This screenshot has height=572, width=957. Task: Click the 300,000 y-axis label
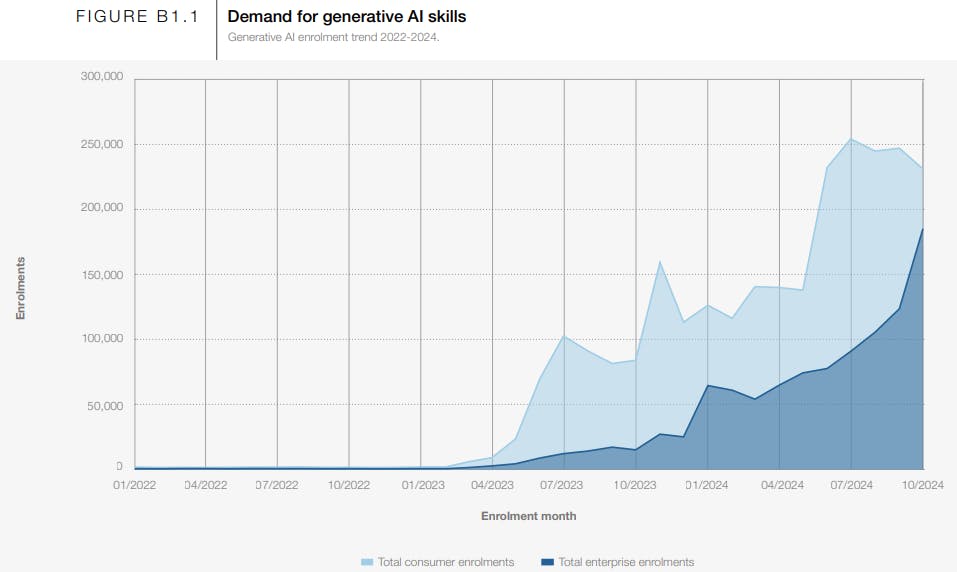(102, 76)
